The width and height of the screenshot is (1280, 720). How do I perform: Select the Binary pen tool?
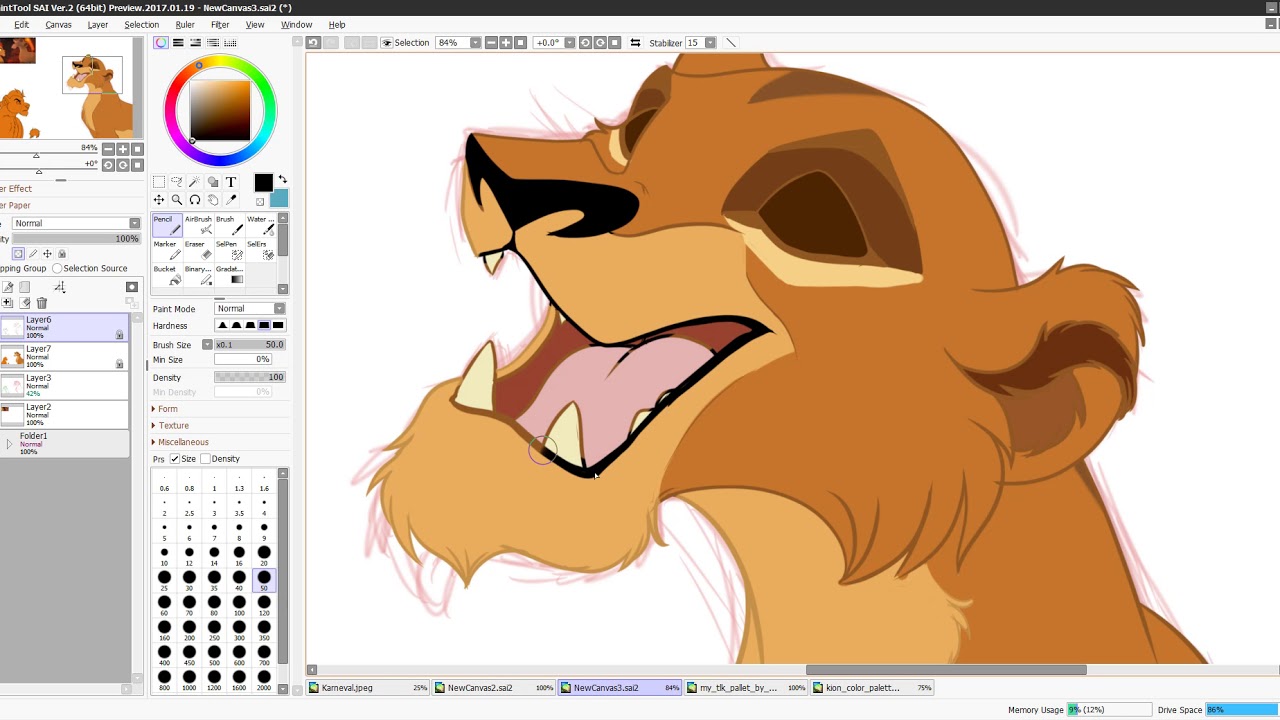[198, 275]
